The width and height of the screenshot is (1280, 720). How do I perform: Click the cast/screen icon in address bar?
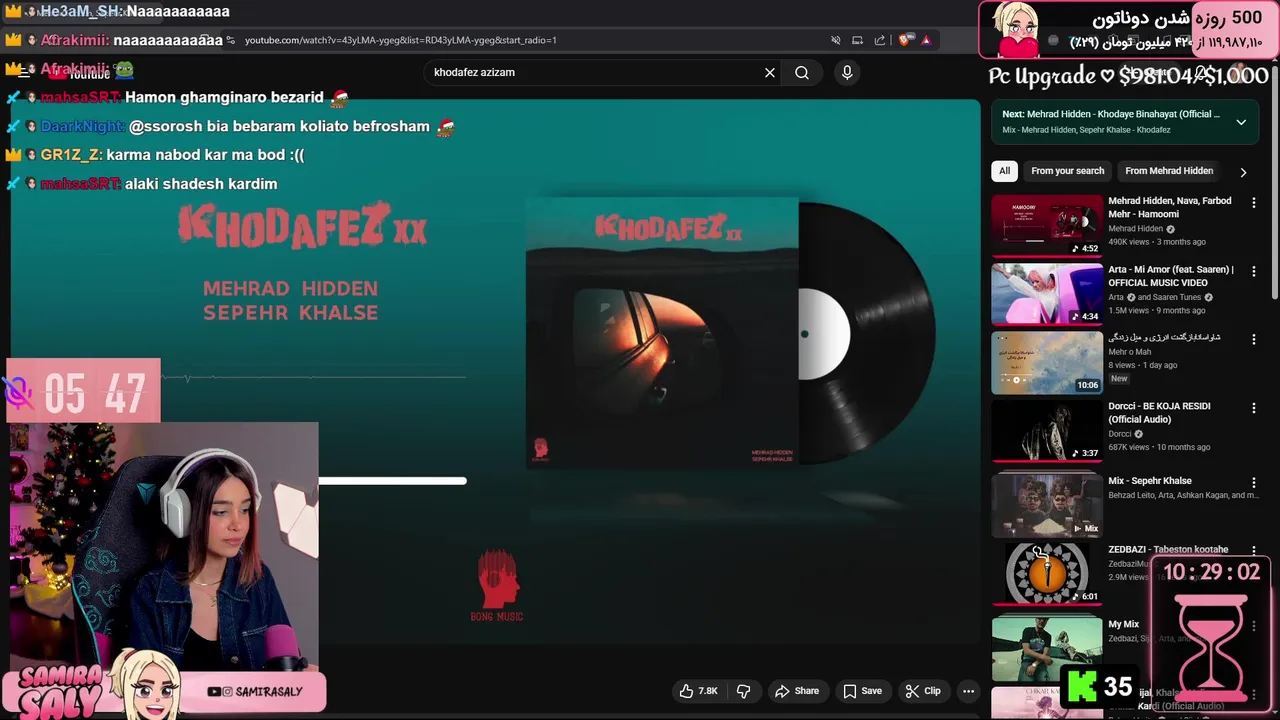[857, 40]
